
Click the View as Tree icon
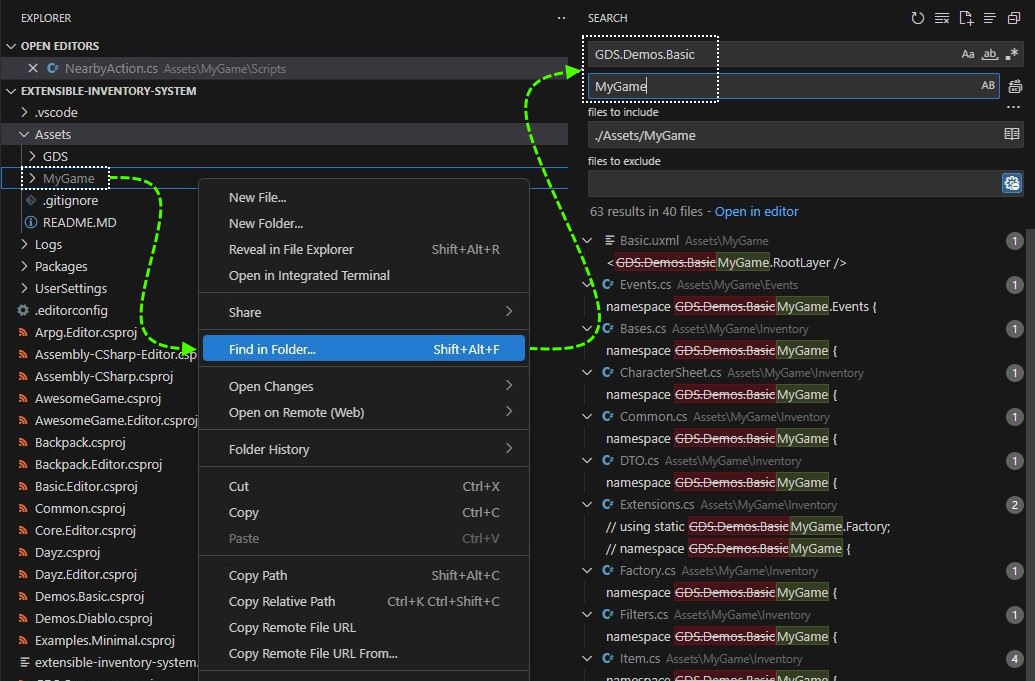tap(990, 18)
